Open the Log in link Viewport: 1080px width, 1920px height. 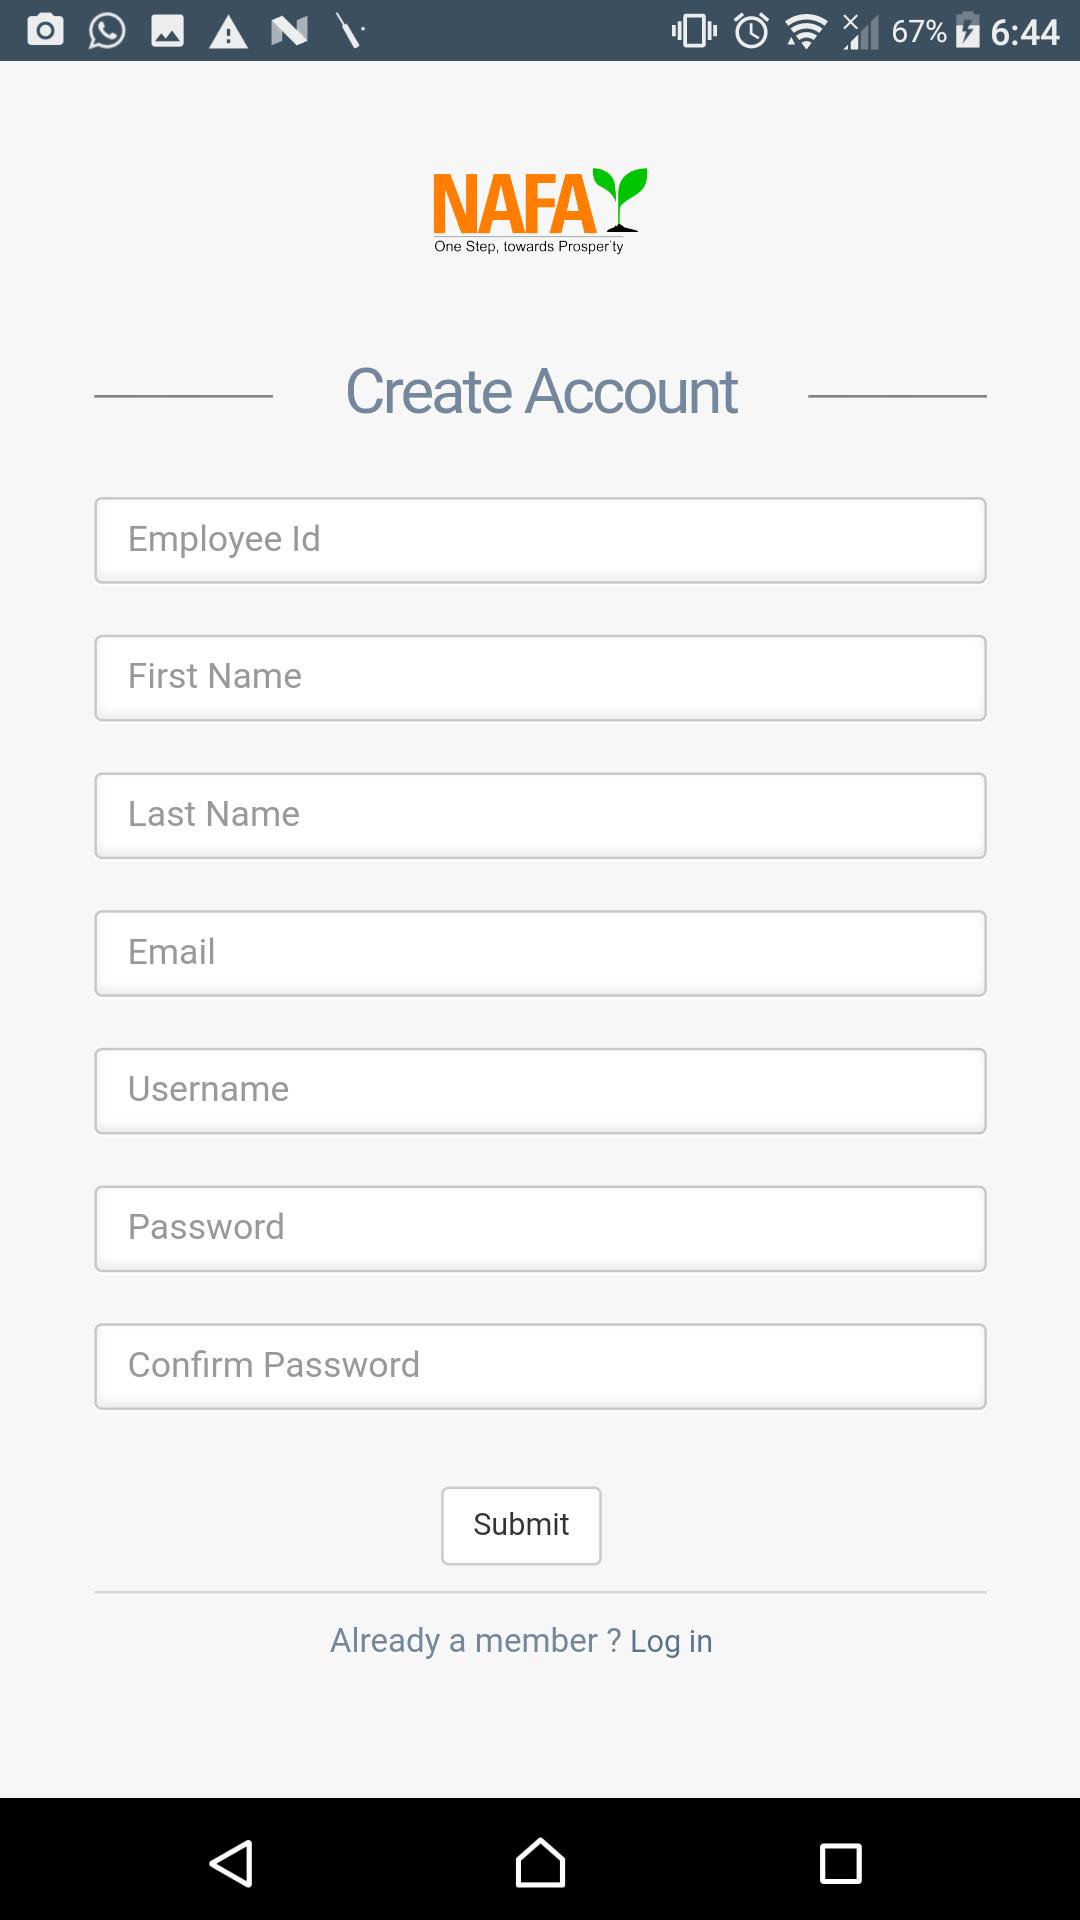coord(671,1641)
